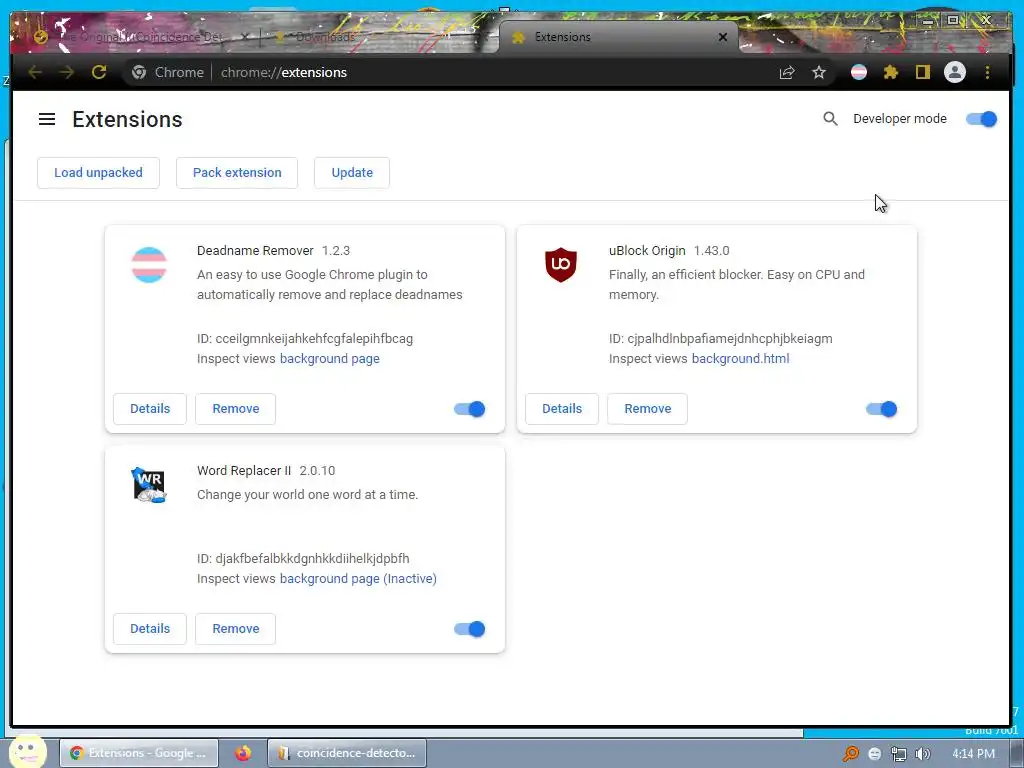The image size is (1024, 768).
Task: Open Details for Word Replacer II
Action: click(x=150, y=629)
